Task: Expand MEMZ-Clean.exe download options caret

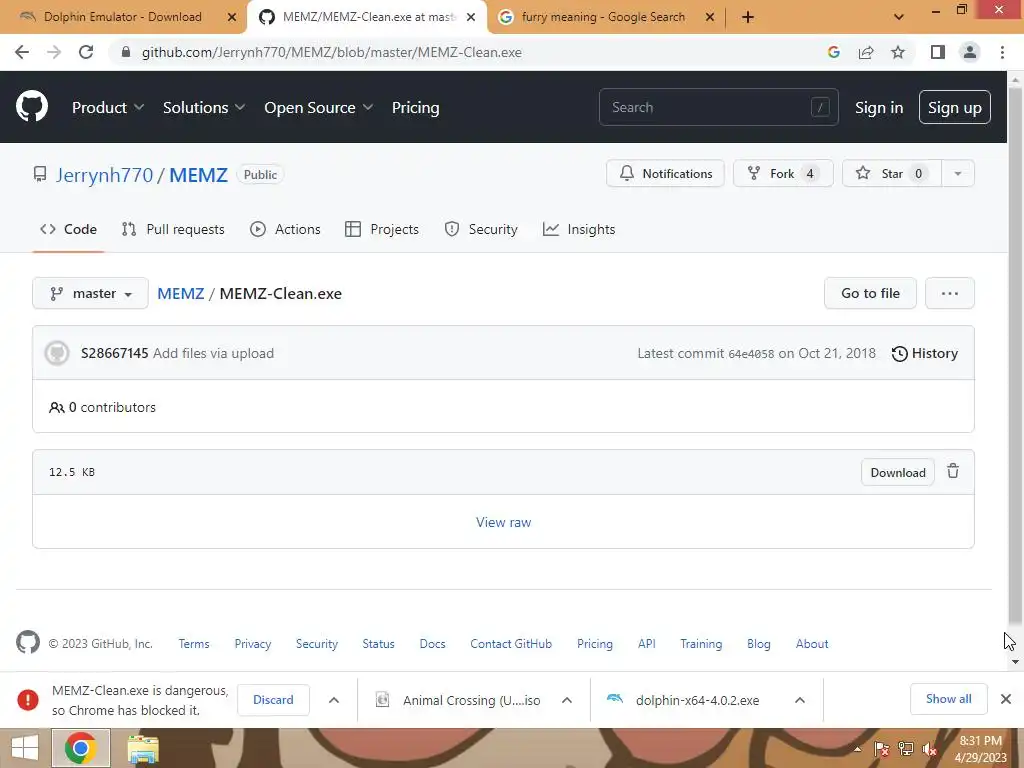Action: tap(334, 699)
